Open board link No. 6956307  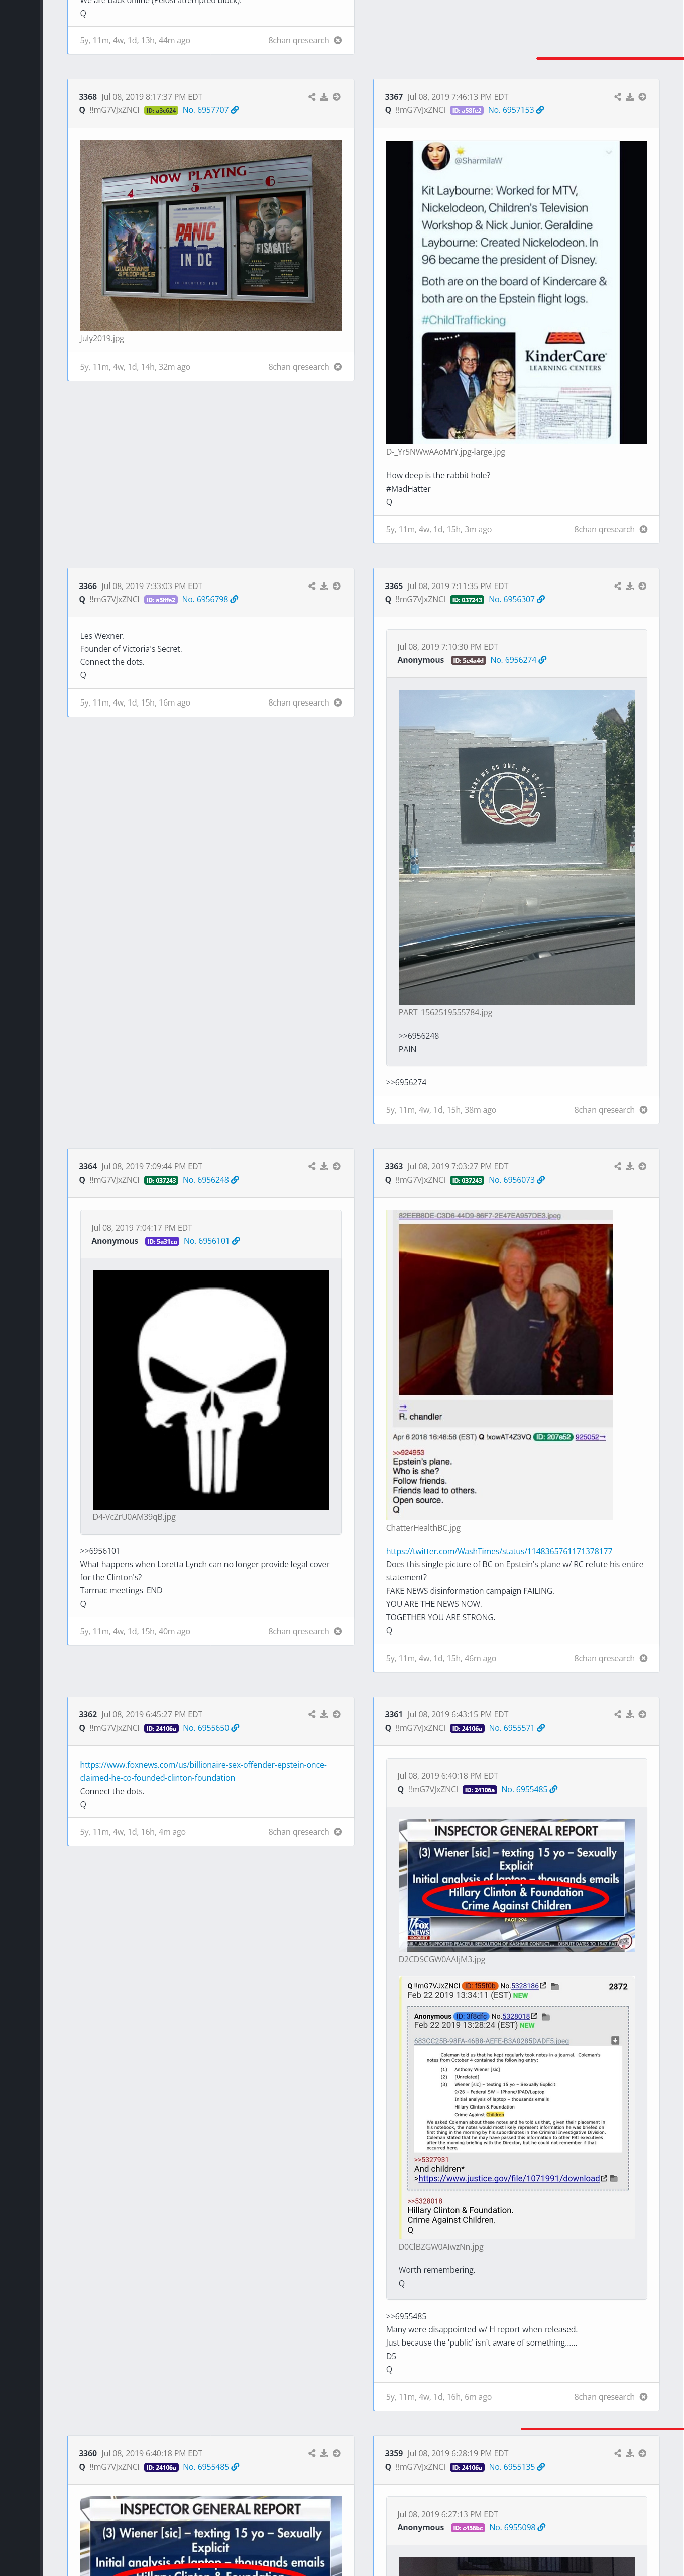tap(516, 599)
